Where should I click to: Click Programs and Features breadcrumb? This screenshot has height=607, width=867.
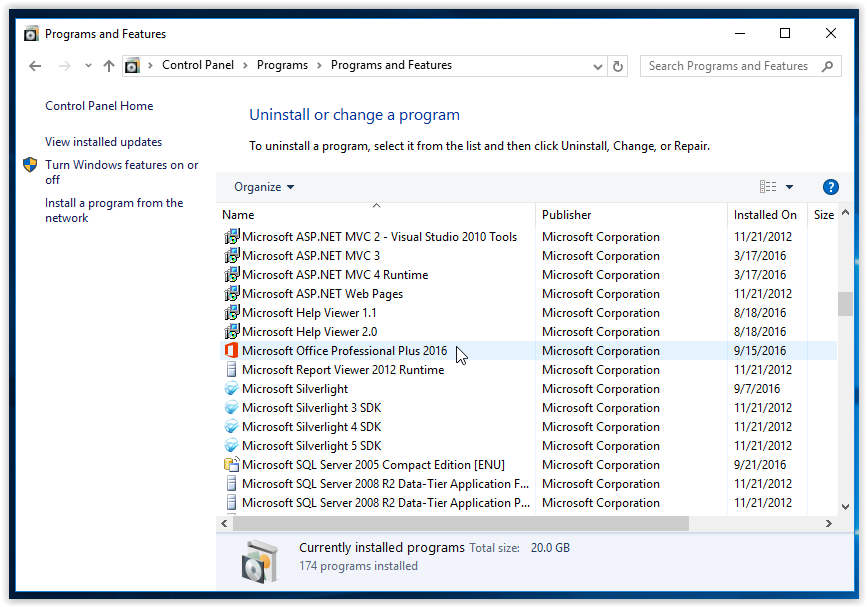point(391,65)
